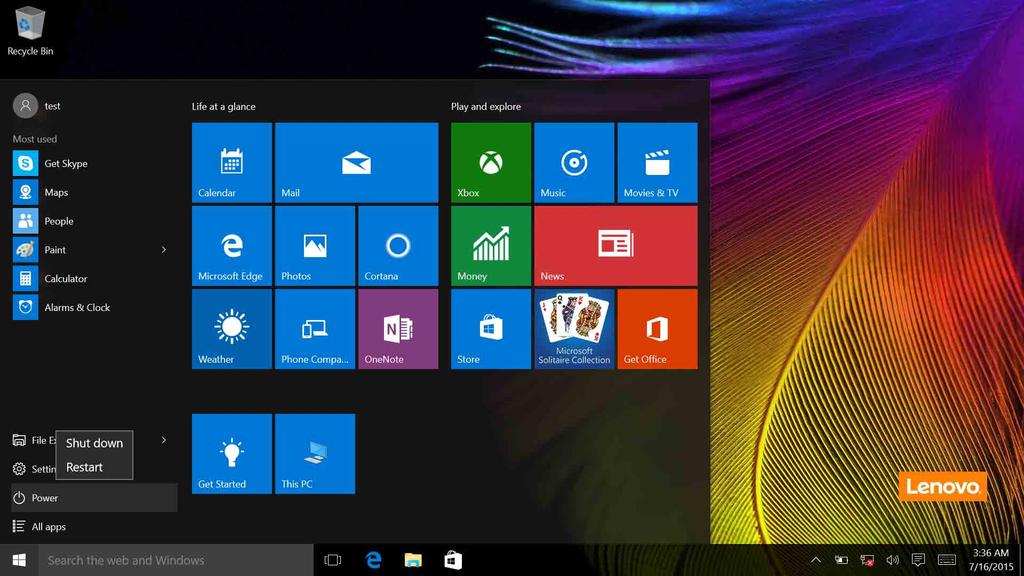
Task: Open the touch keyboard tray icon
Action: point(947,560)
